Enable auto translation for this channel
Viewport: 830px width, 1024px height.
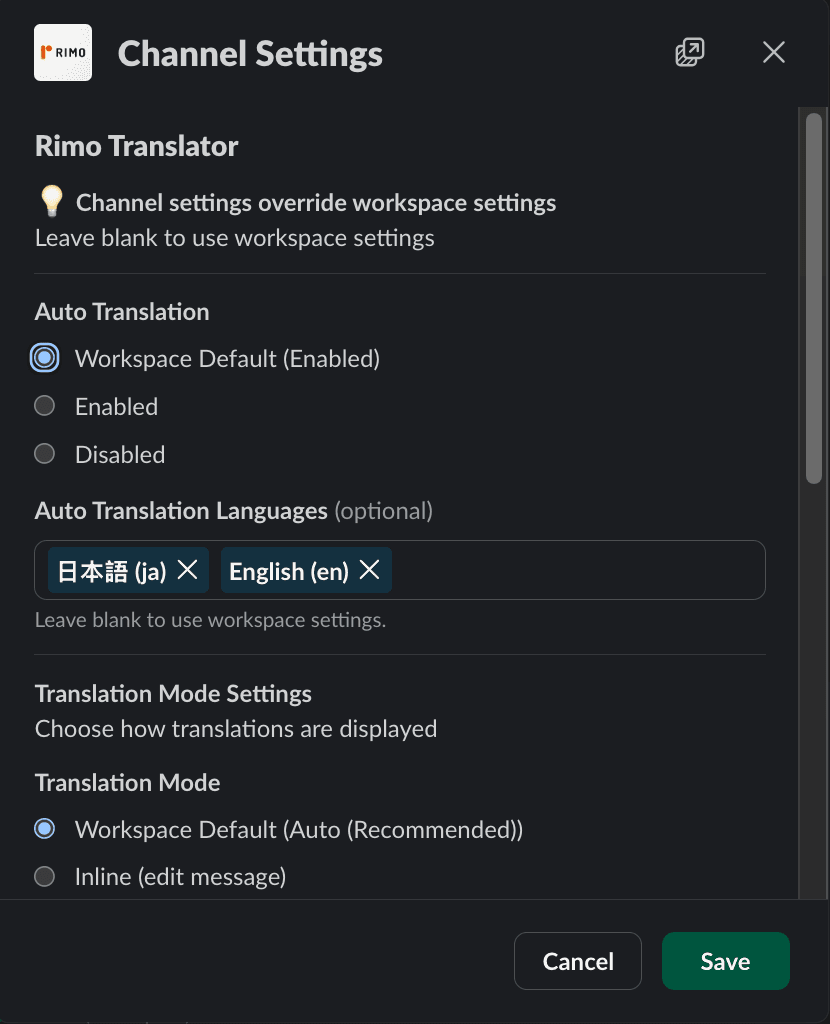(x=44, y=405)
